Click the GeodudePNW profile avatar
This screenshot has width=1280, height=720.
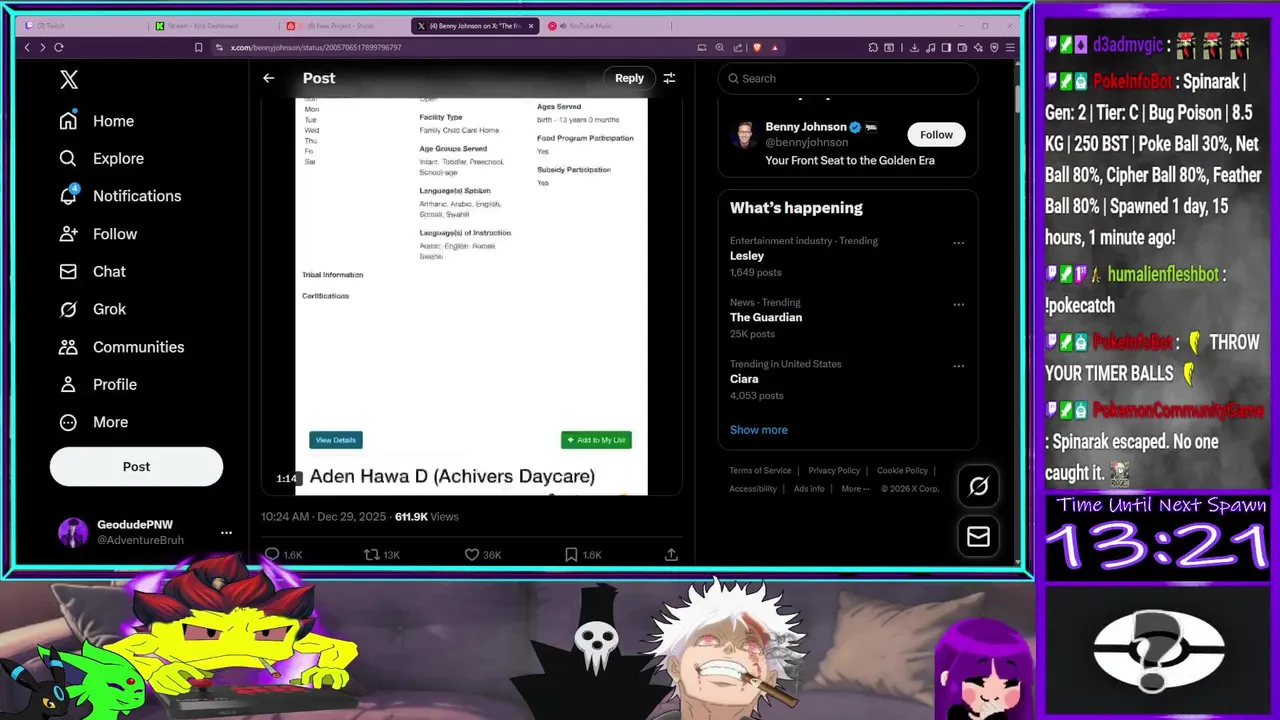(x=73, y=532)
